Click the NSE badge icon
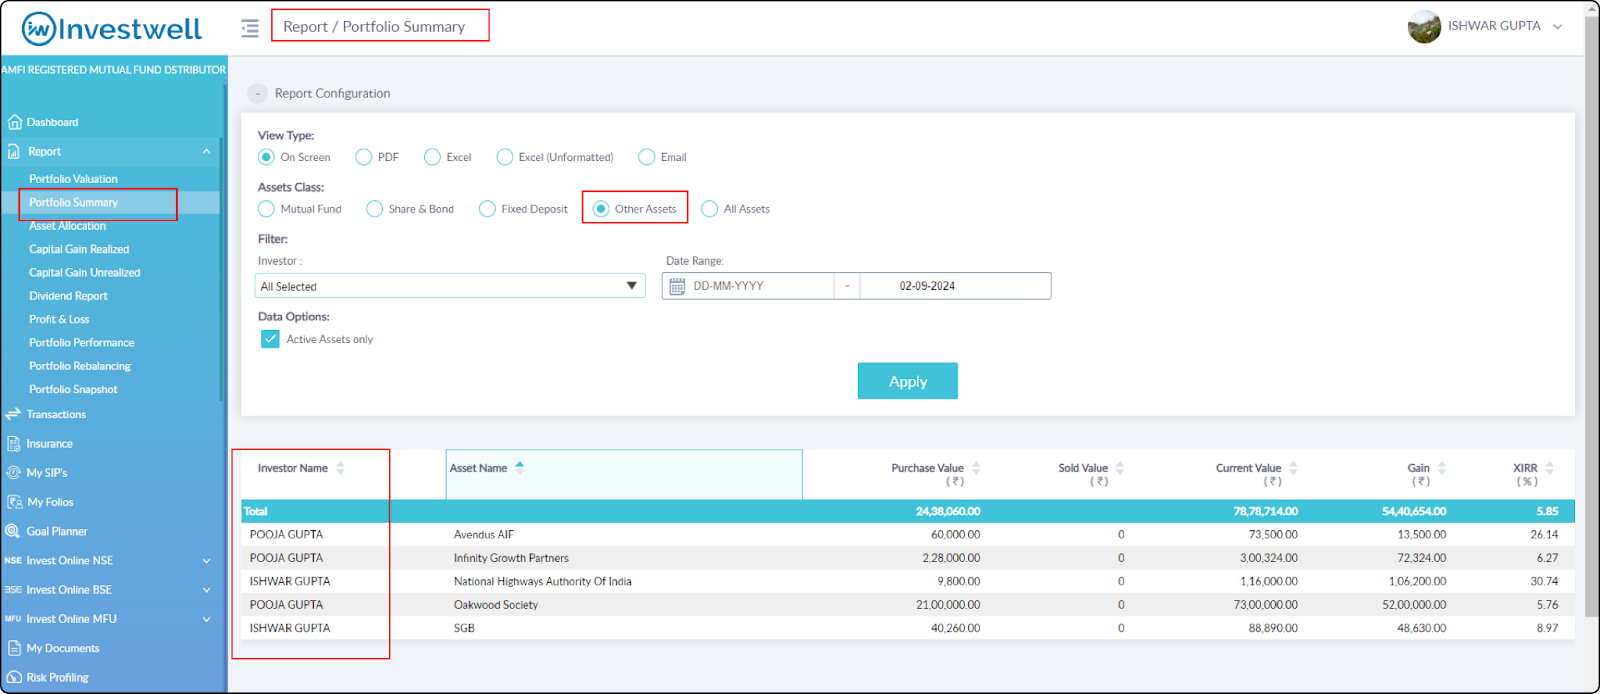 click(13, 560)
